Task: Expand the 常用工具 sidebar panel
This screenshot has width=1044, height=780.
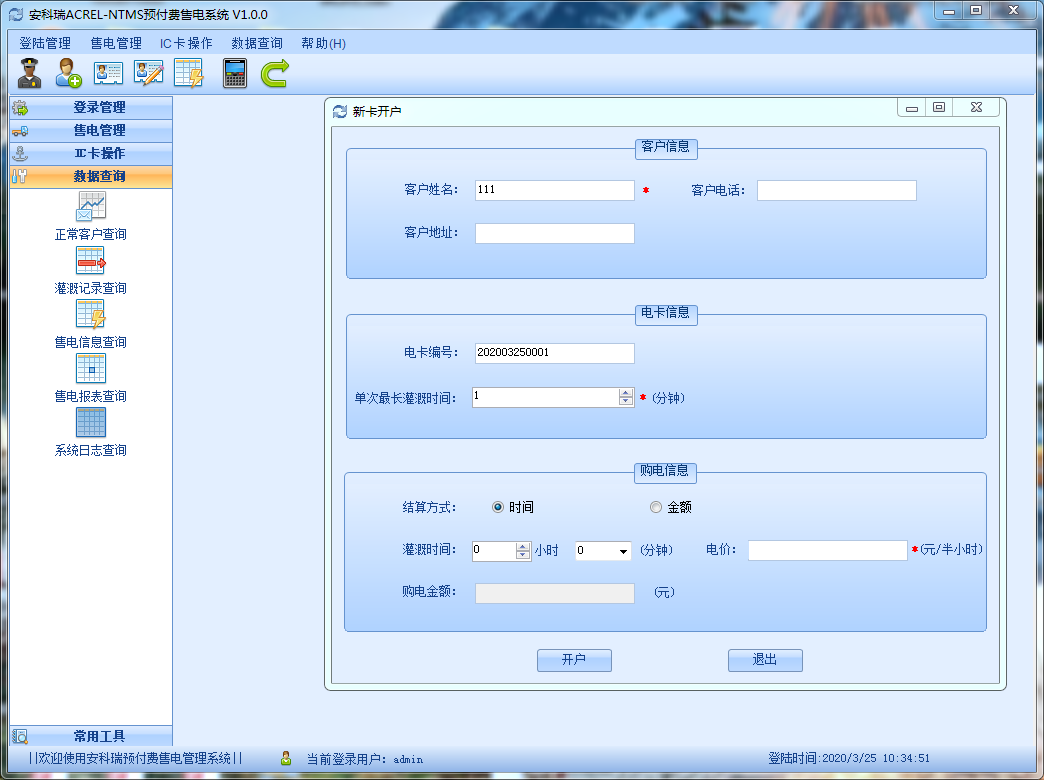Action: [x=91, y=737]
